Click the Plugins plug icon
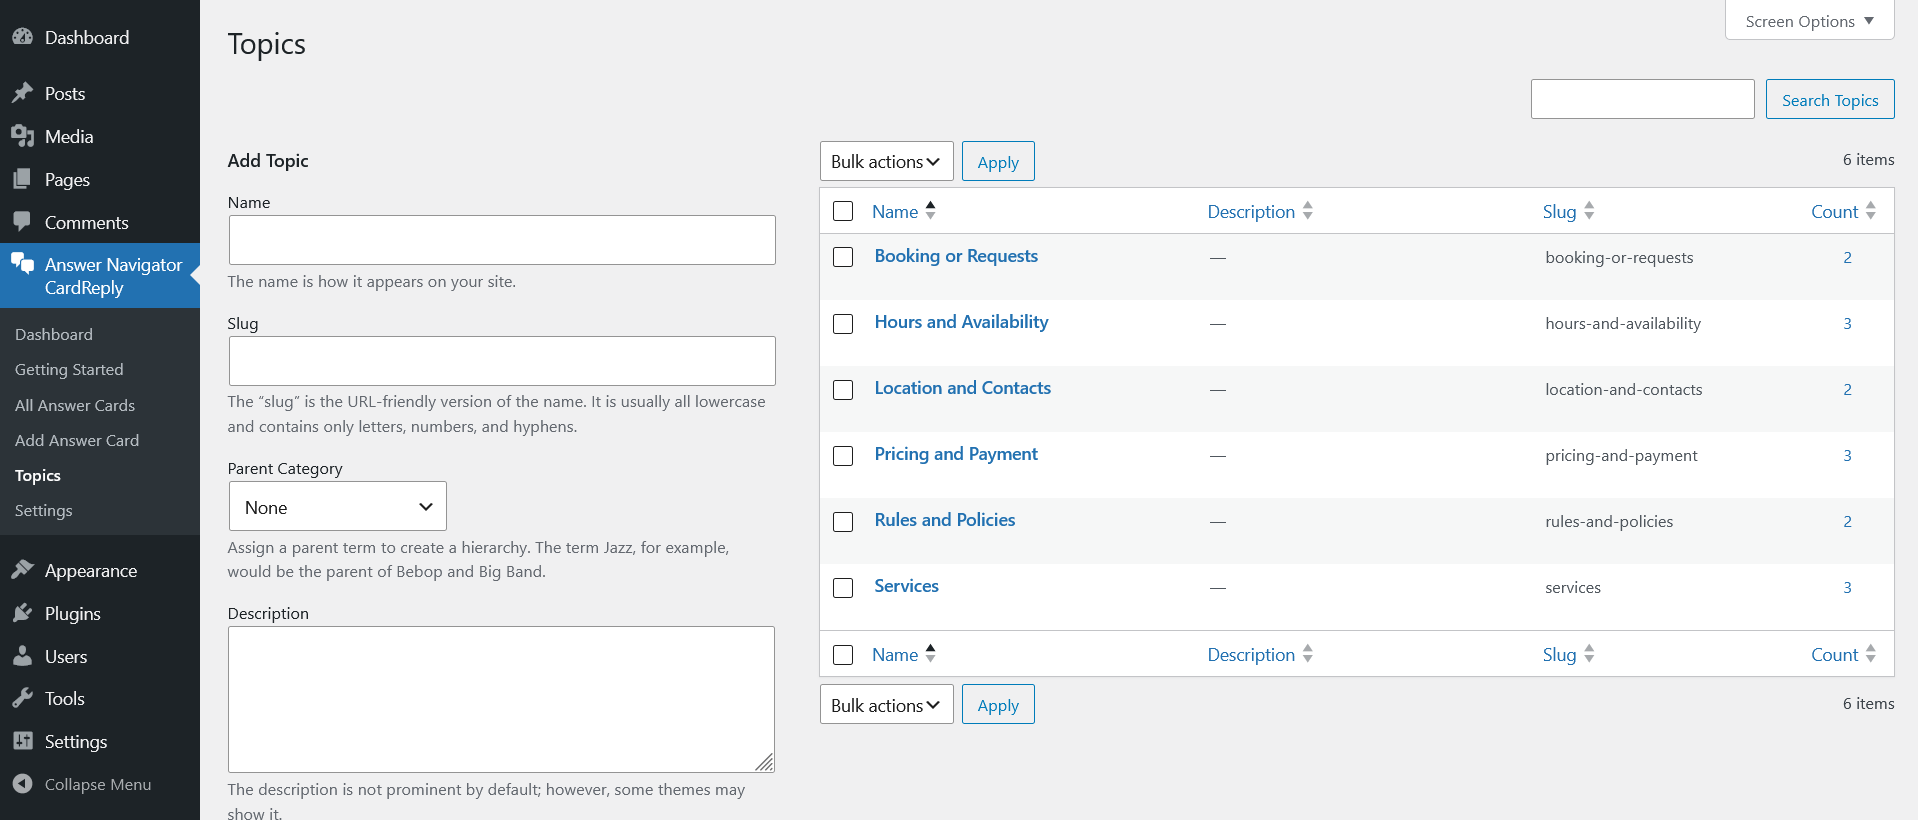The width and height of the screenshot is (1918, 820). (x=22, y=613)
